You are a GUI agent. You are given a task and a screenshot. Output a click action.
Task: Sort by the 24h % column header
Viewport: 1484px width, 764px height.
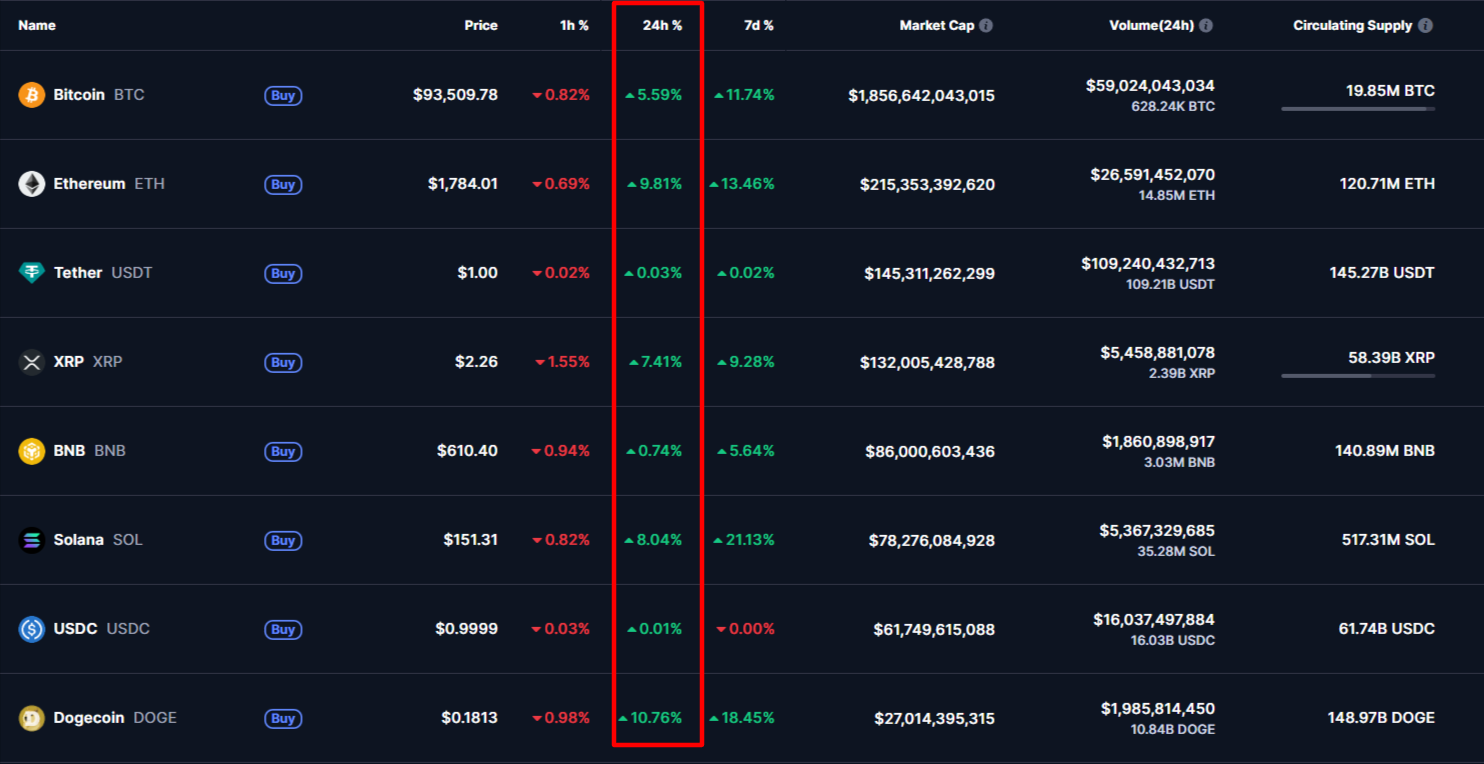[662, 26]
